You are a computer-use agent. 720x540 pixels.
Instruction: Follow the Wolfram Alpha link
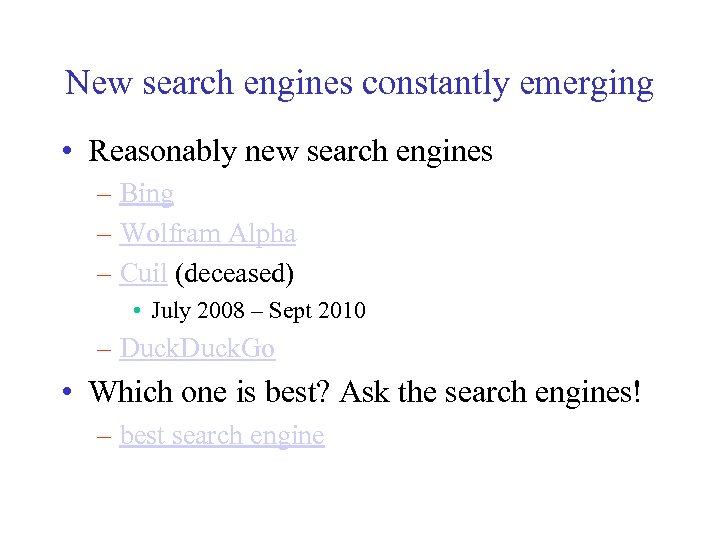pyautogui.click(x=207, y=233)
